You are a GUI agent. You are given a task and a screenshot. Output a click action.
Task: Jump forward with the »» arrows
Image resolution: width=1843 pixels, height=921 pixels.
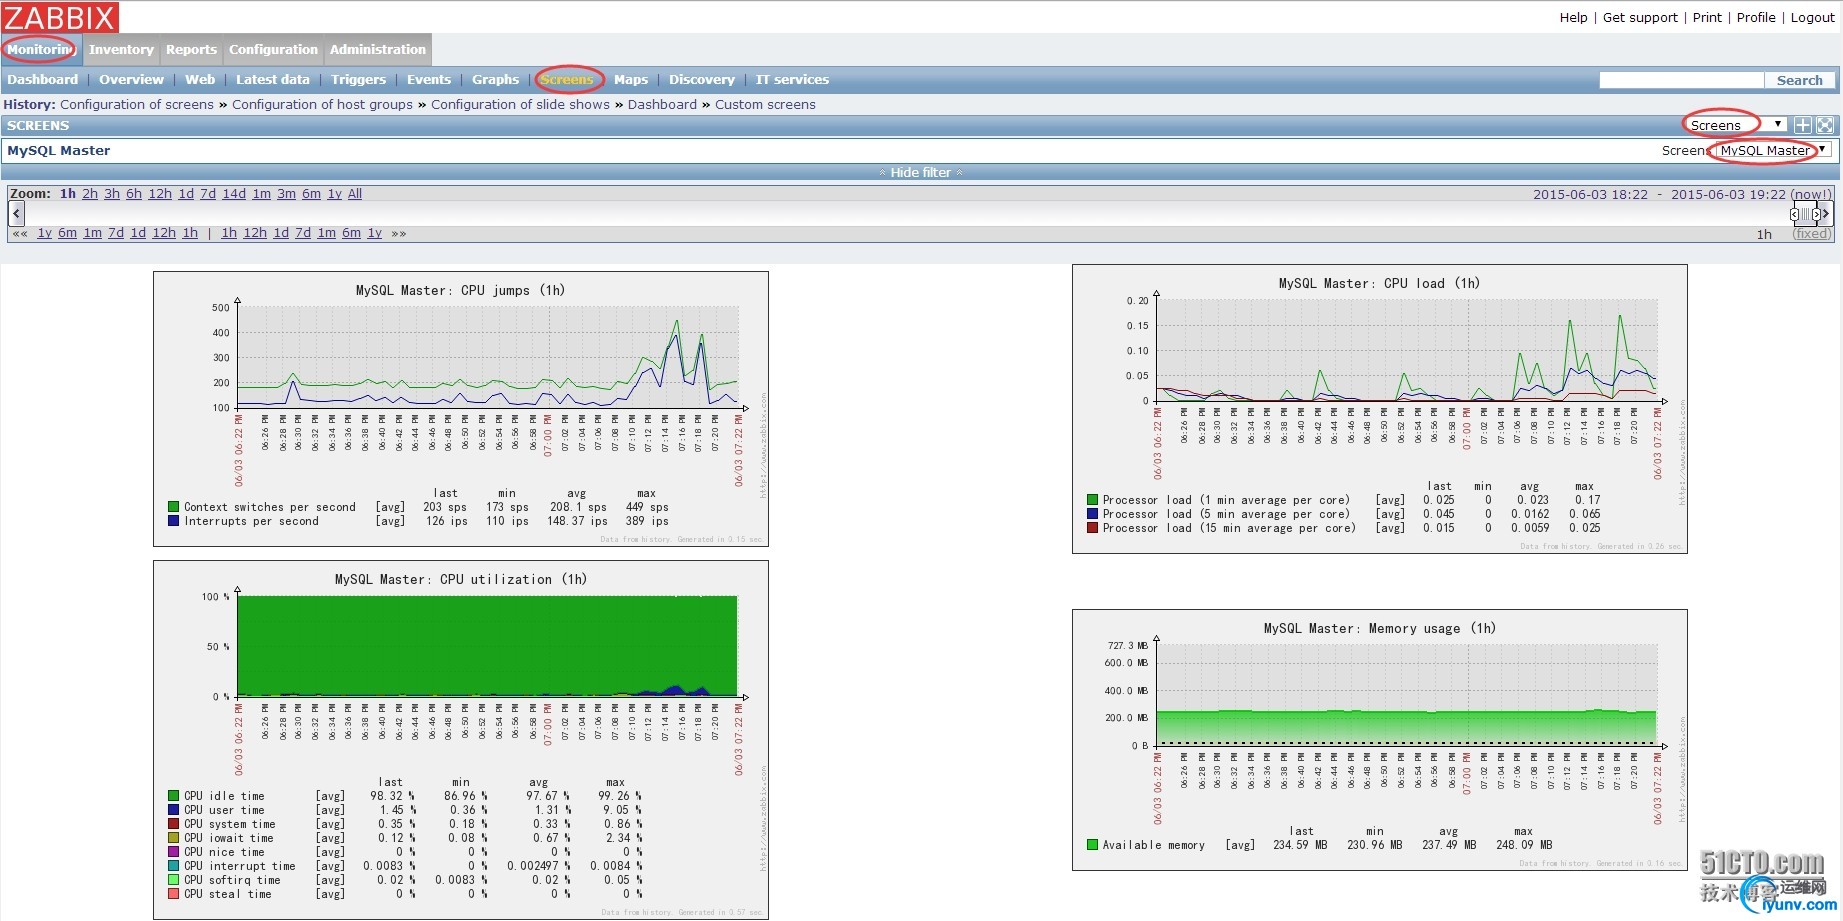(x=399, y=233)
